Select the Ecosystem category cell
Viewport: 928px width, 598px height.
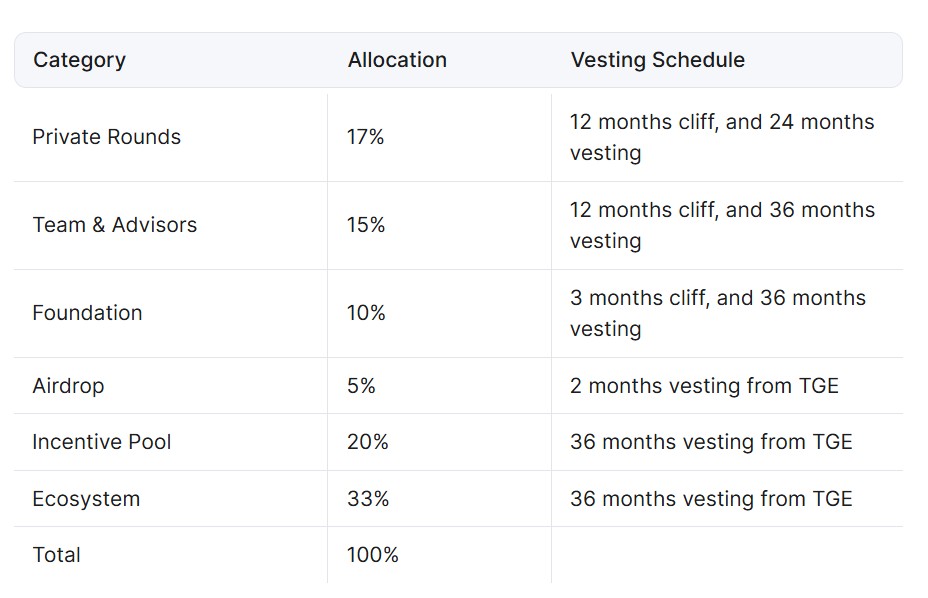click(86, 498)
